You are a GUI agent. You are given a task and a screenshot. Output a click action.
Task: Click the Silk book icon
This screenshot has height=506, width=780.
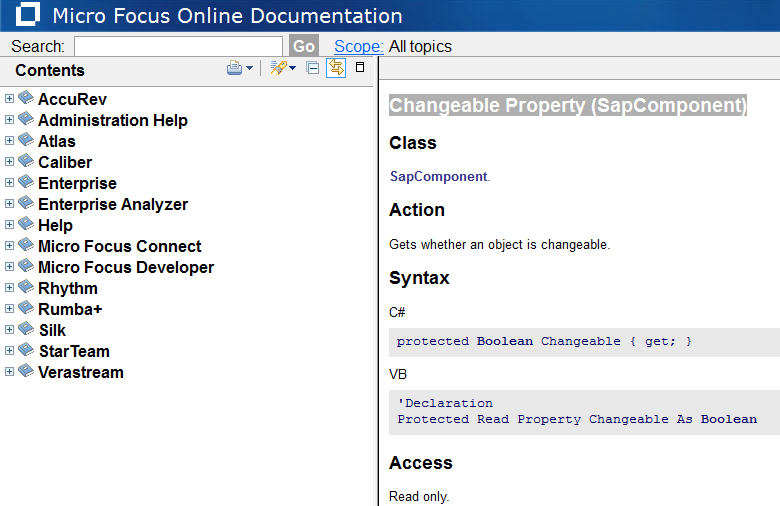coord(26,330)
